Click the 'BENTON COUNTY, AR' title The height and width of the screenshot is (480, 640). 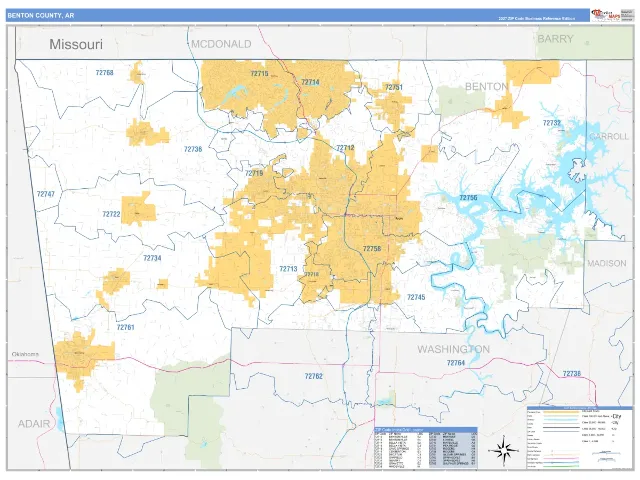point(41,16)
